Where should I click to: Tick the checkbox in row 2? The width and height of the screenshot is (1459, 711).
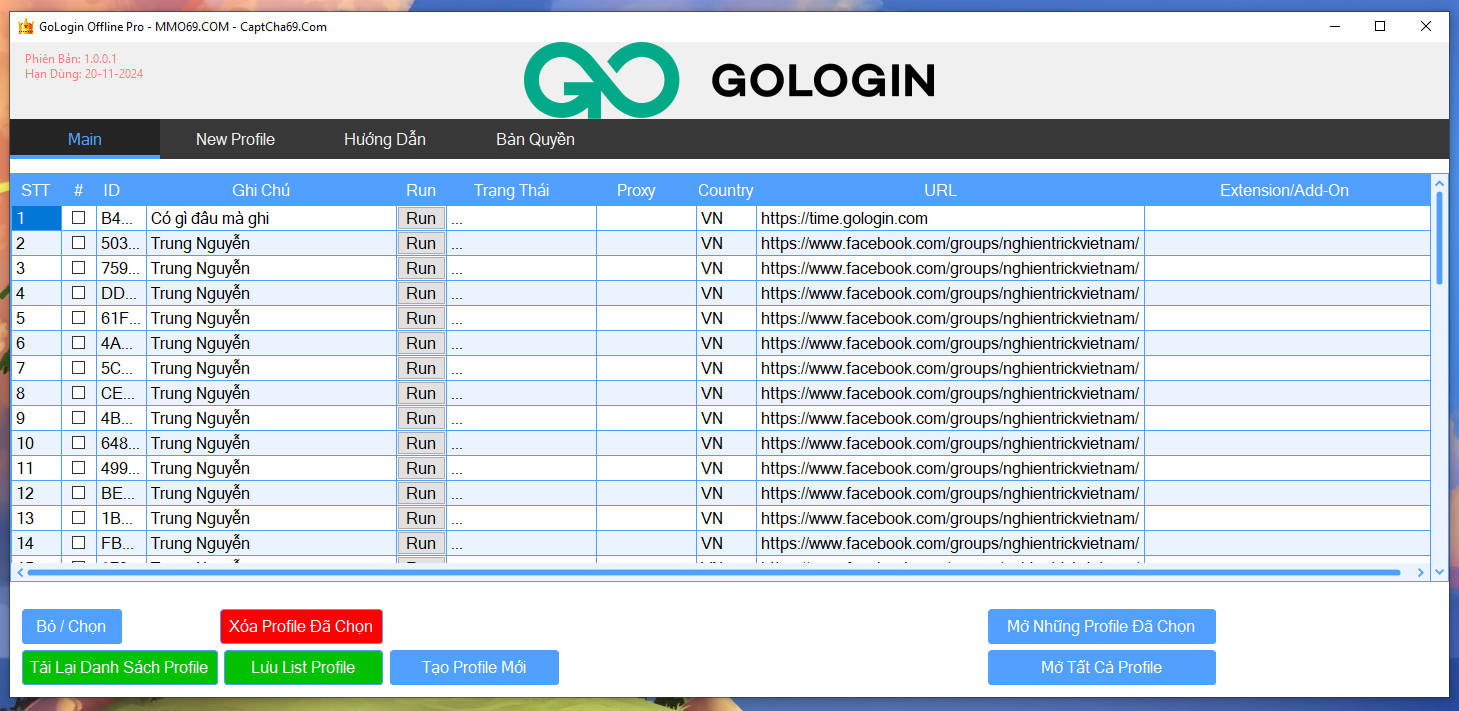pos(78,242)
